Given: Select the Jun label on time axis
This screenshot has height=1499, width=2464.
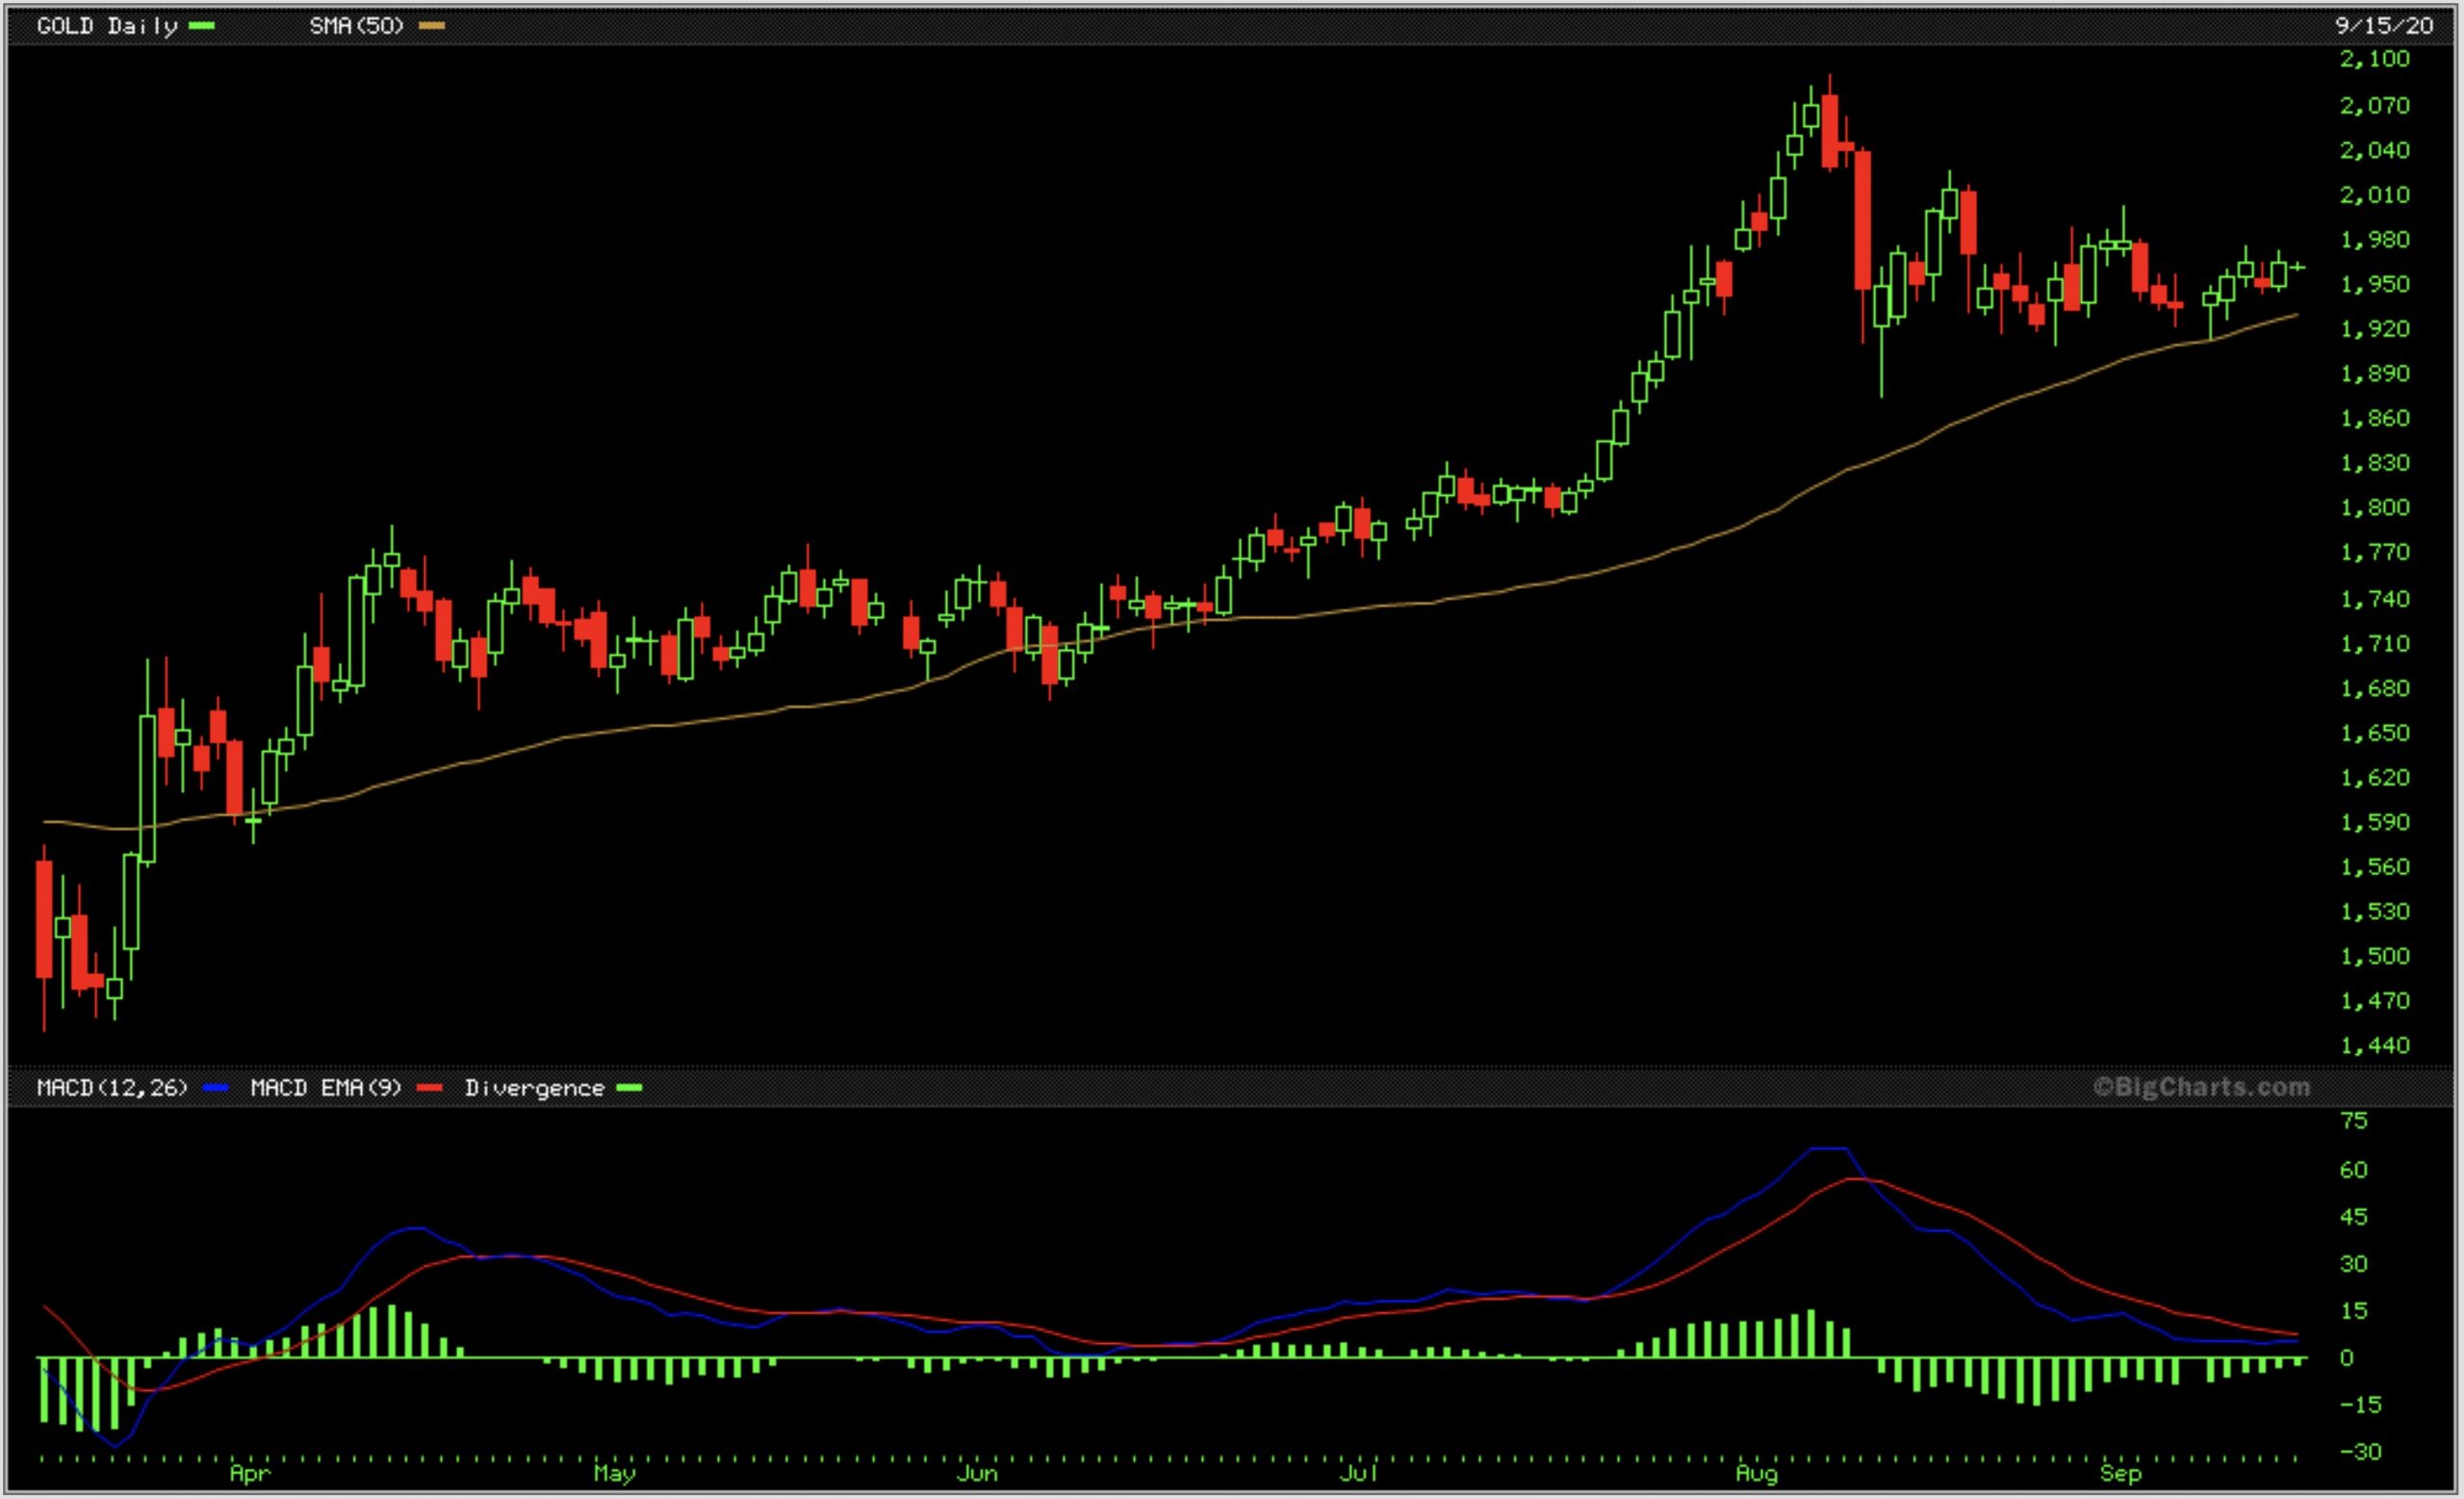Looking at the screenshot, I should (977, 1474).
